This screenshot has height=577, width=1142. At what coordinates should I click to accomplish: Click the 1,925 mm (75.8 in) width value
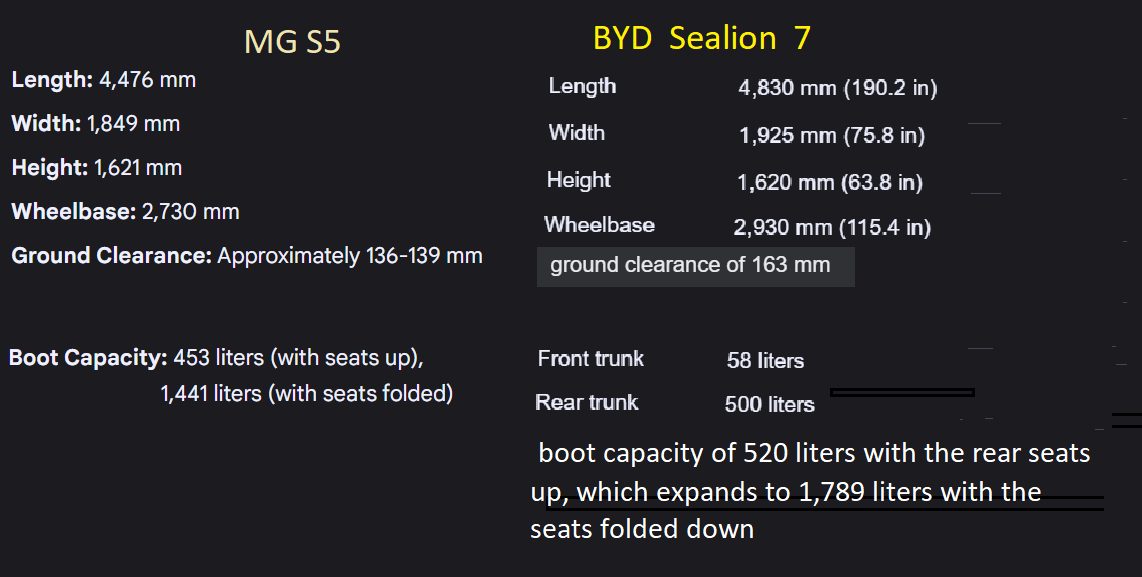pos(832,135)
